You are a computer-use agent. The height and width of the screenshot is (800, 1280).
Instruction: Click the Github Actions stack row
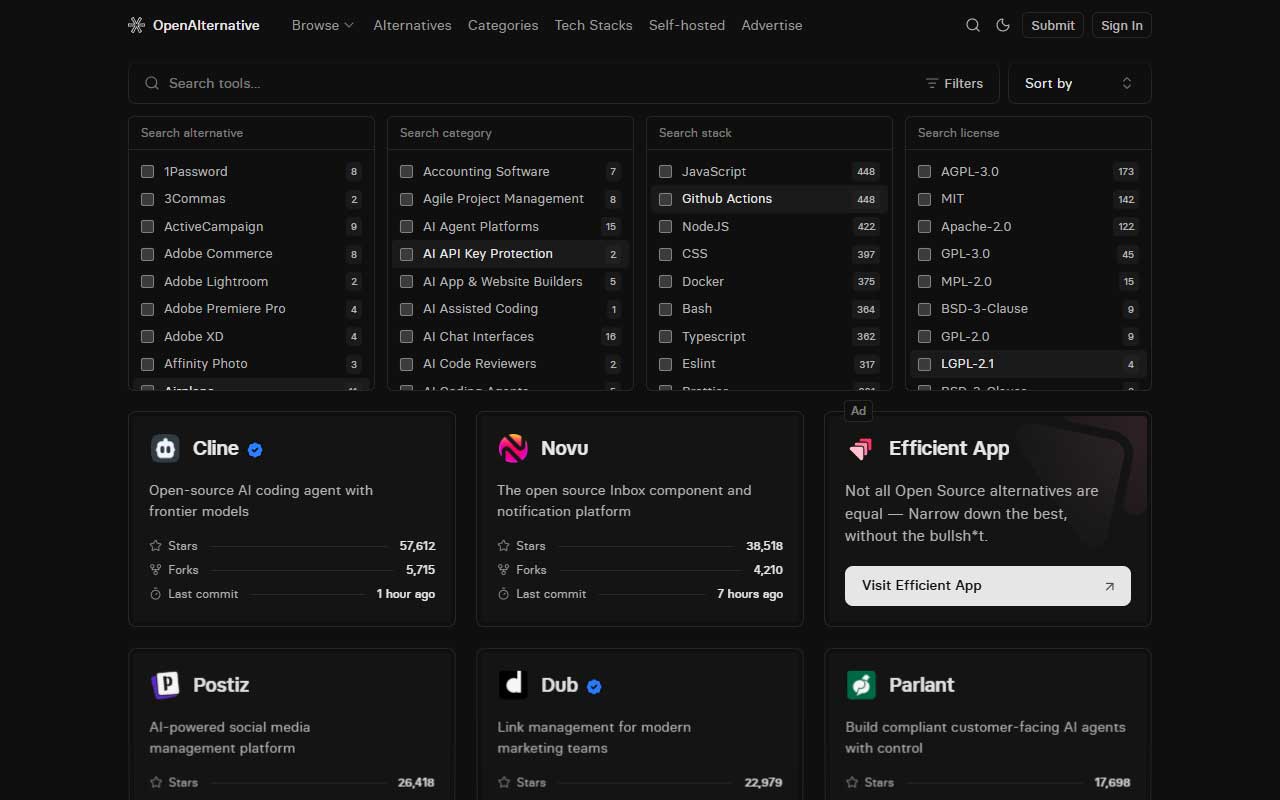(x=769, y=199)
